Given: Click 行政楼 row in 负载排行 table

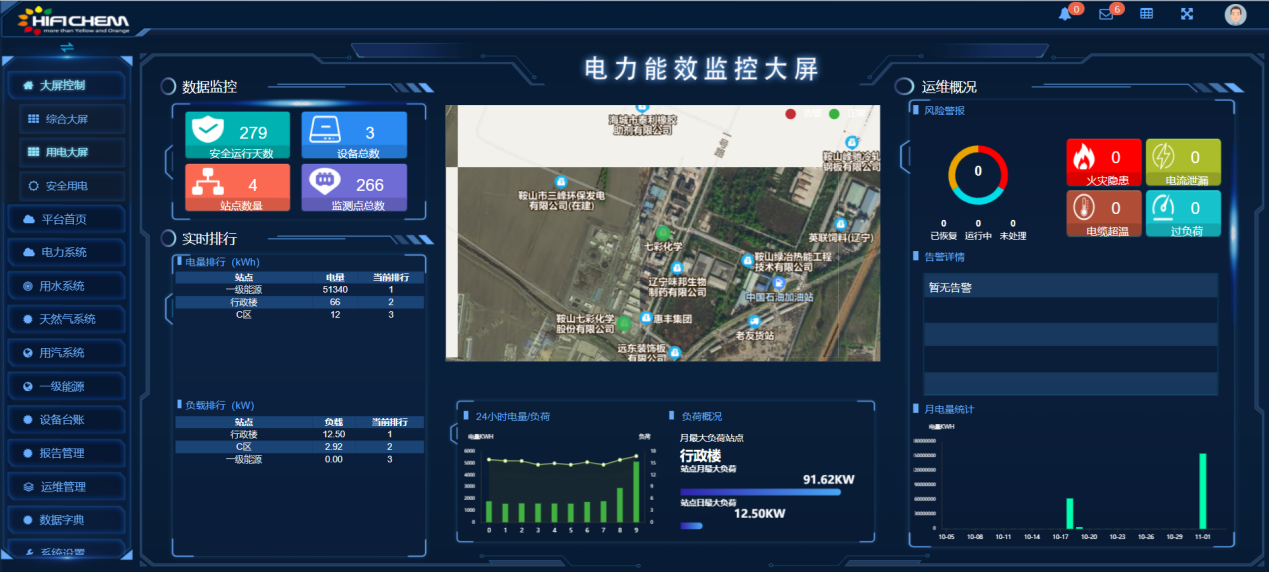Looking at the screenshot, I should click(299, 434).
